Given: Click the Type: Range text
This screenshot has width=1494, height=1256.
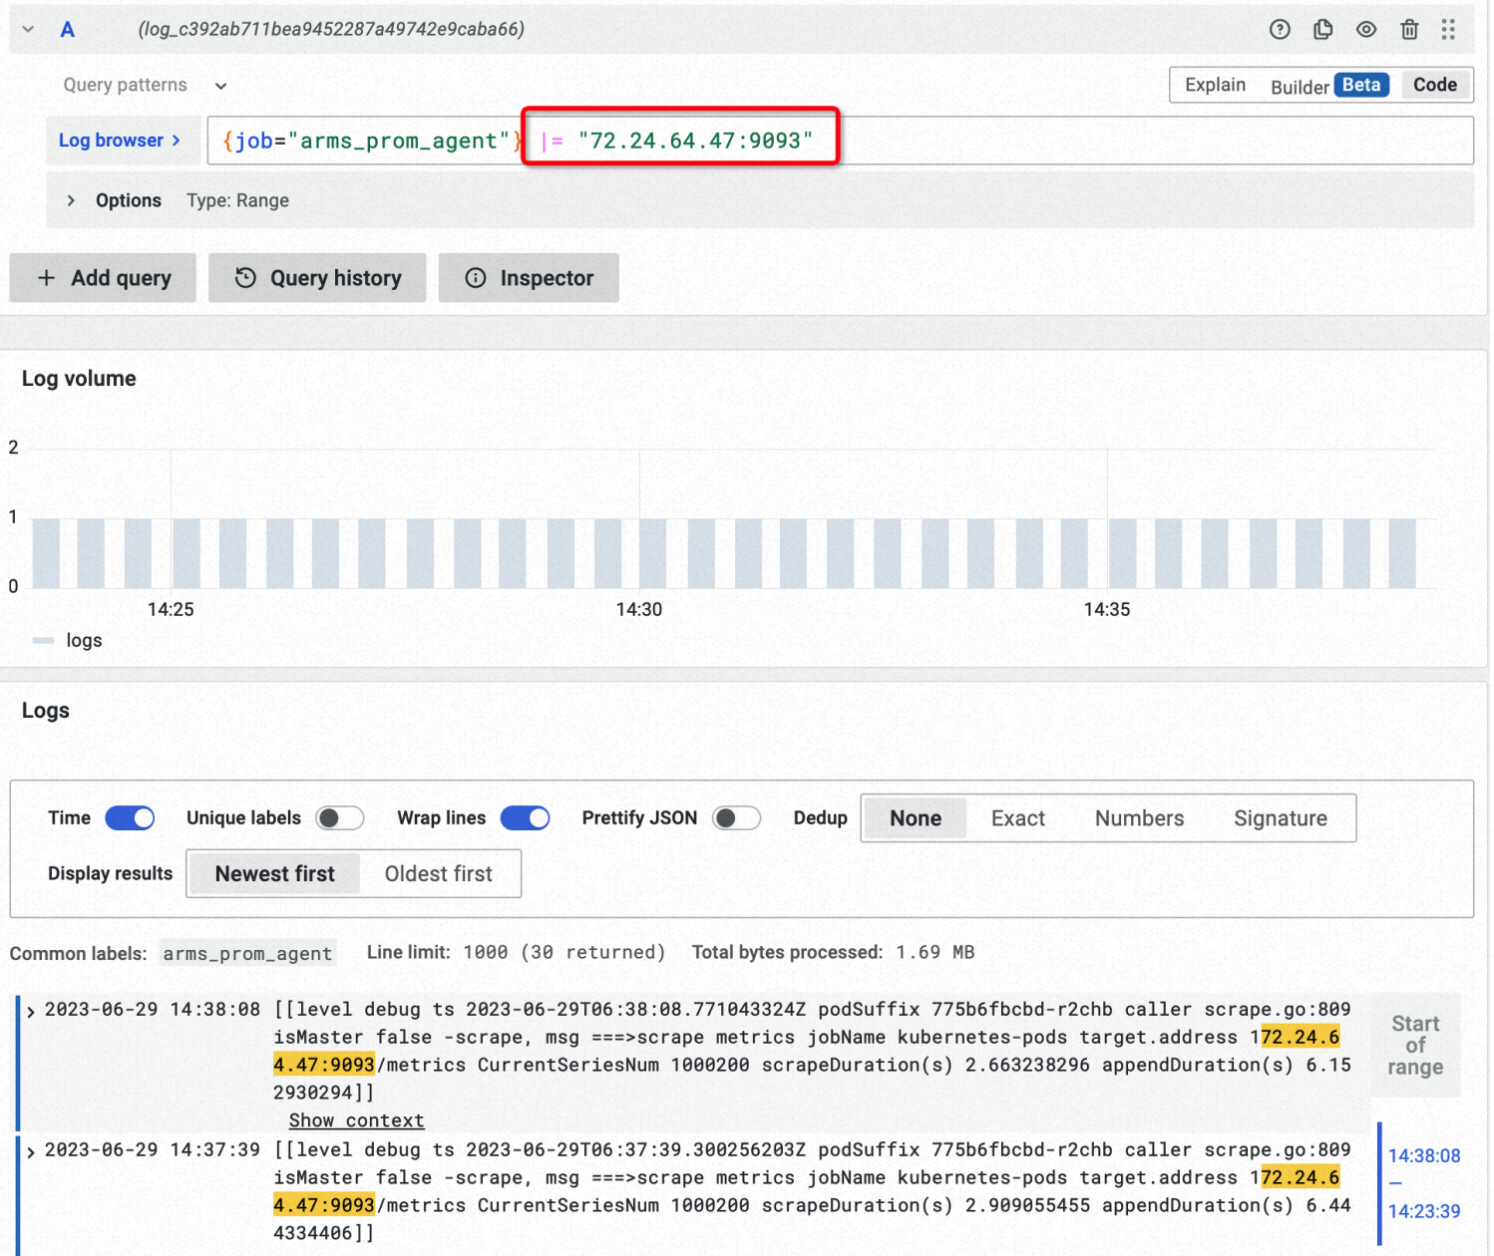Looking at the screenshot, I should [x=237, y=200].
